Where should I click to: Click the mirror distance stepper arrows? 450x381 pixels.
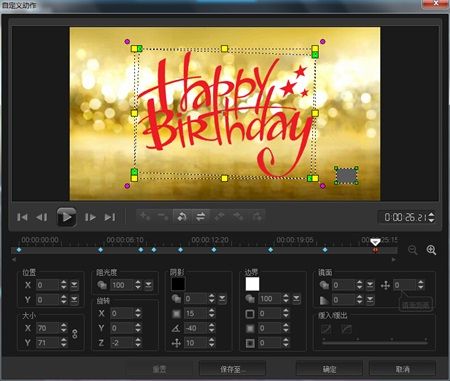point(421,285)
